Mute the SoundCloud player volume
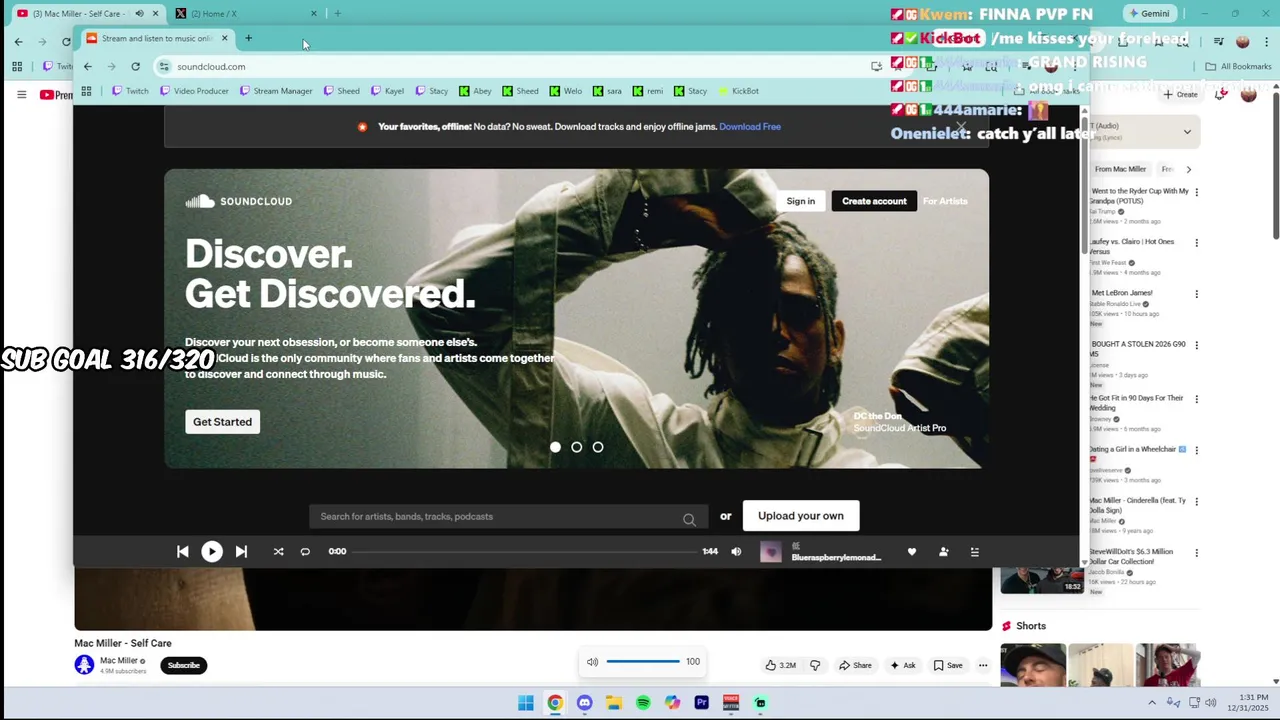Screen dimensions: 1280x720 point(736,551)
